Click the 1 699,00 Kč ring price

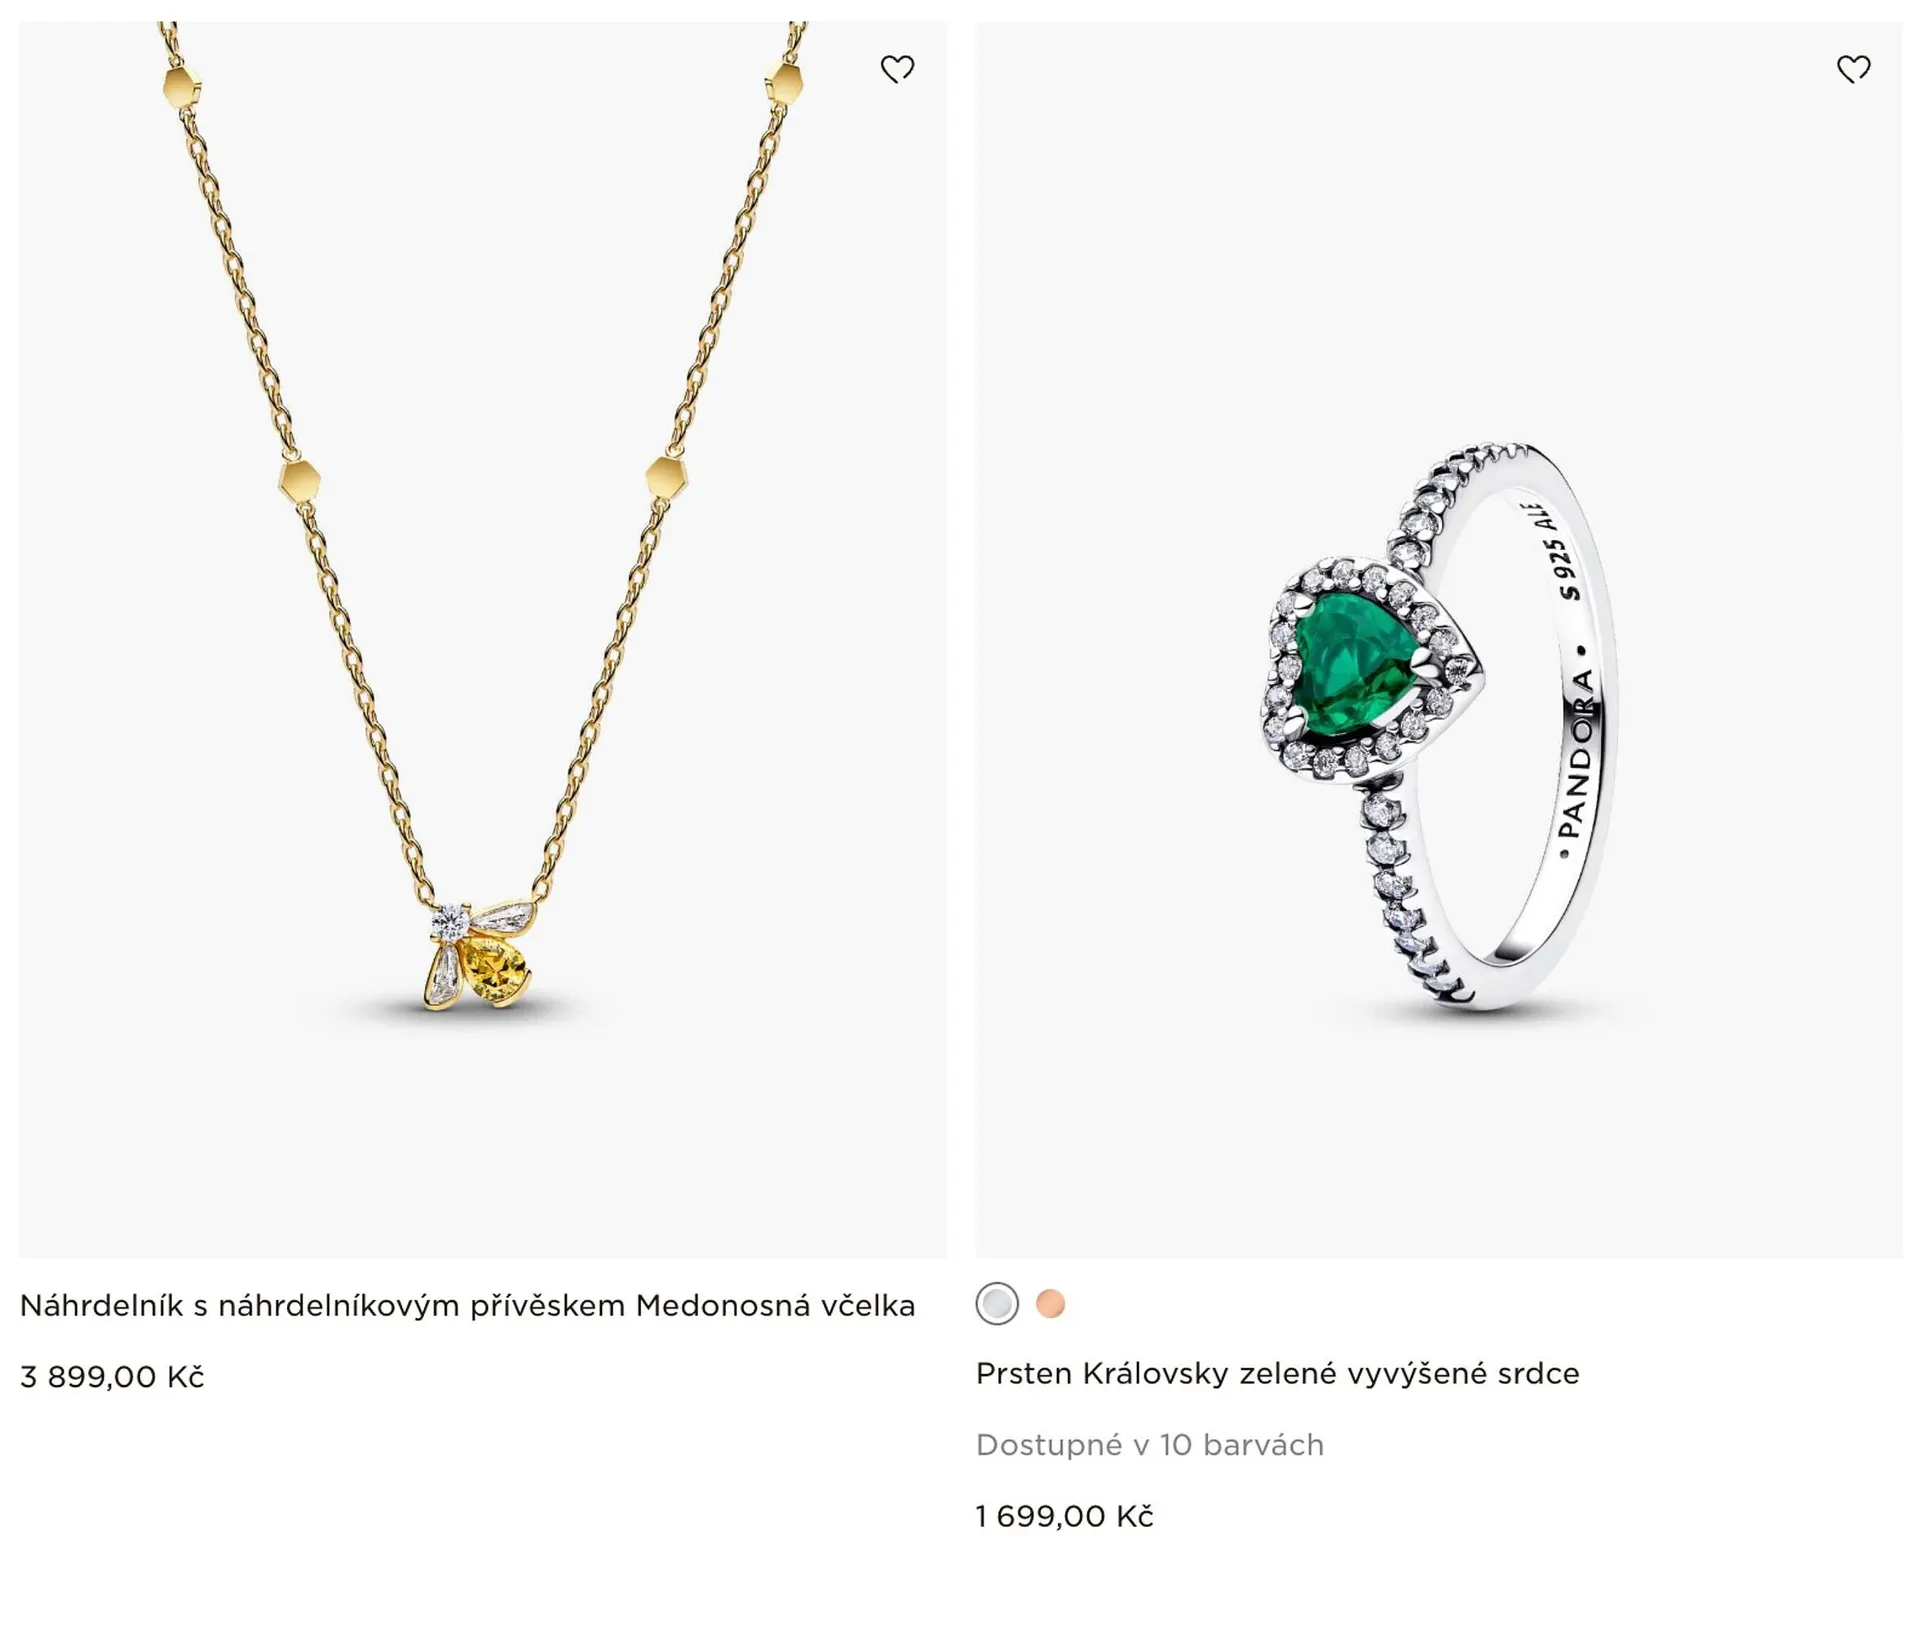click(1064, 1516)
